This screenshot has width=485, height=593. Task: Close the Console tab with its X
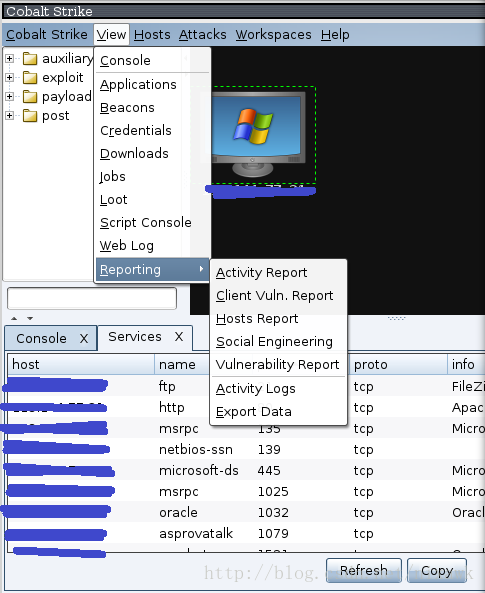pyautogui.click(x=84, y=338)
